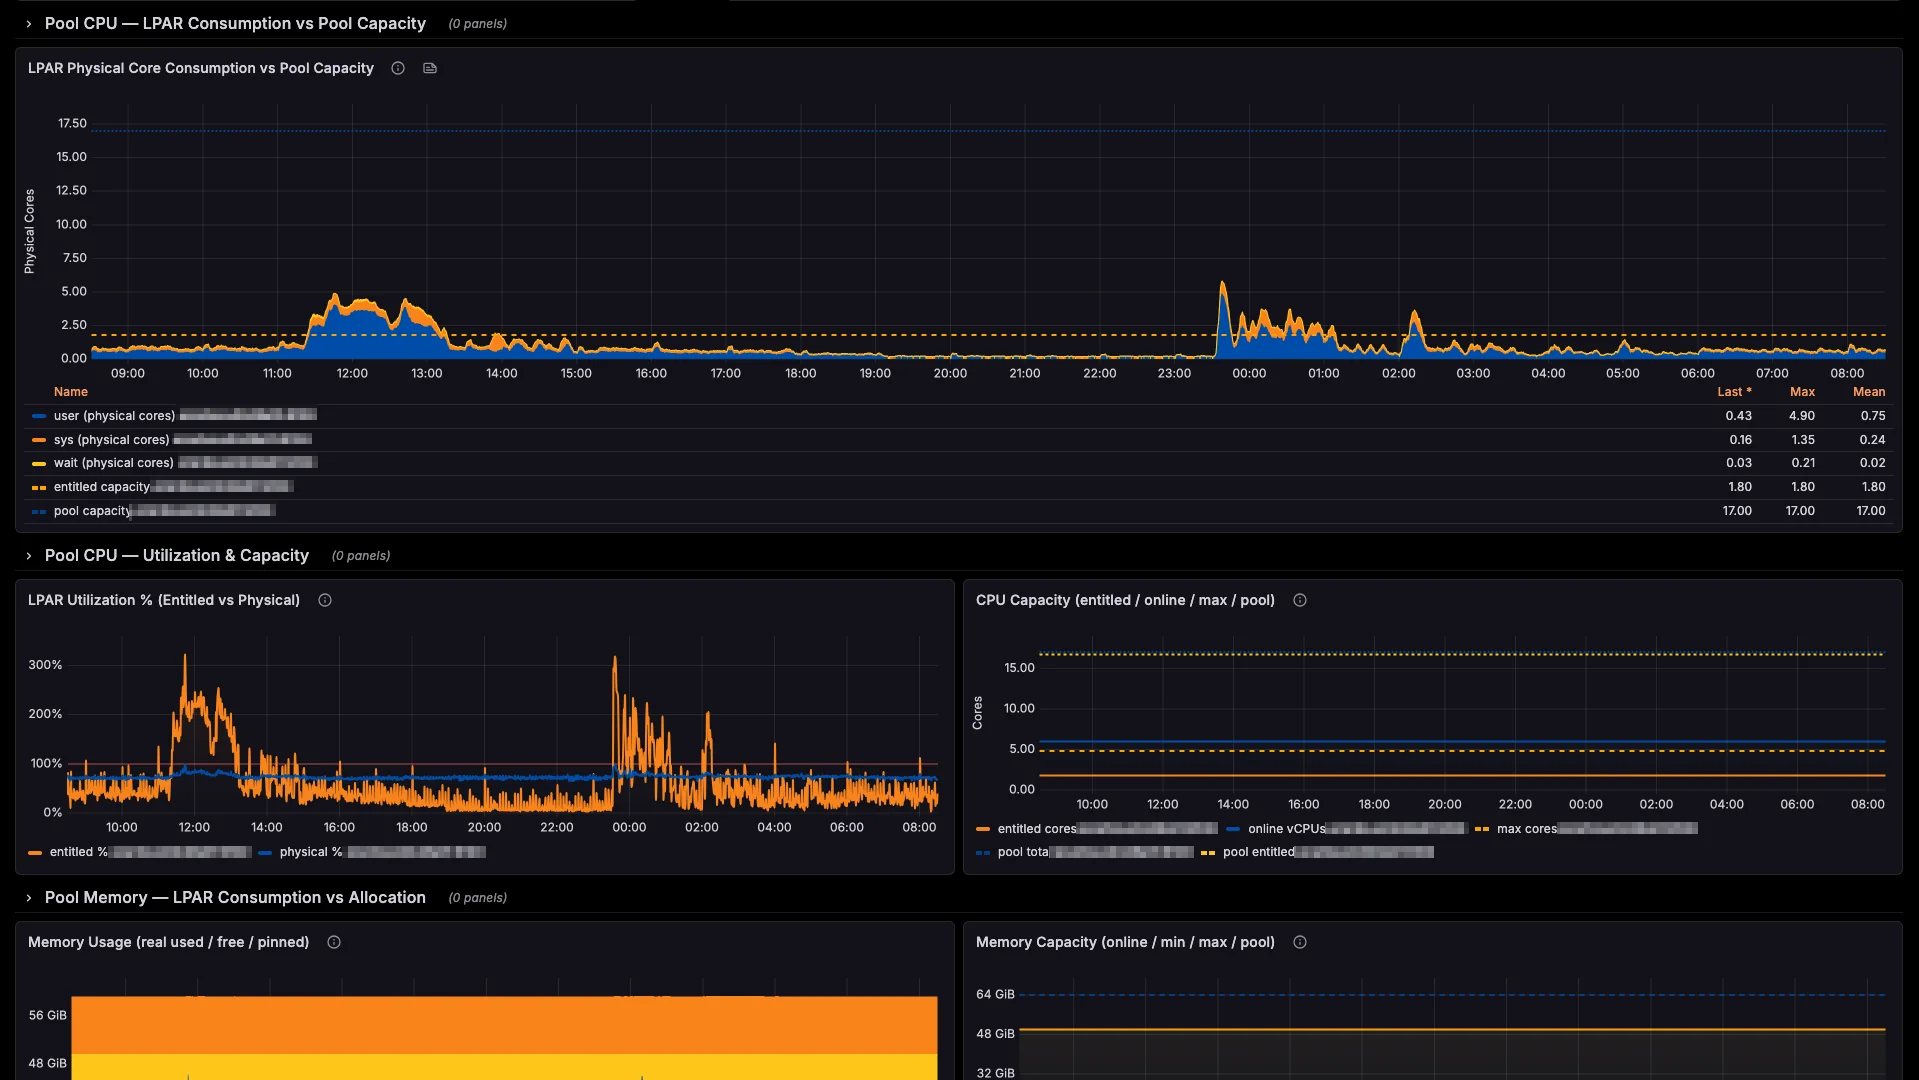The width and height of the screenshot is (1919, 1080).
Task: Open the info icon on CPU Capacity panel
Action: click(1300, 600)
